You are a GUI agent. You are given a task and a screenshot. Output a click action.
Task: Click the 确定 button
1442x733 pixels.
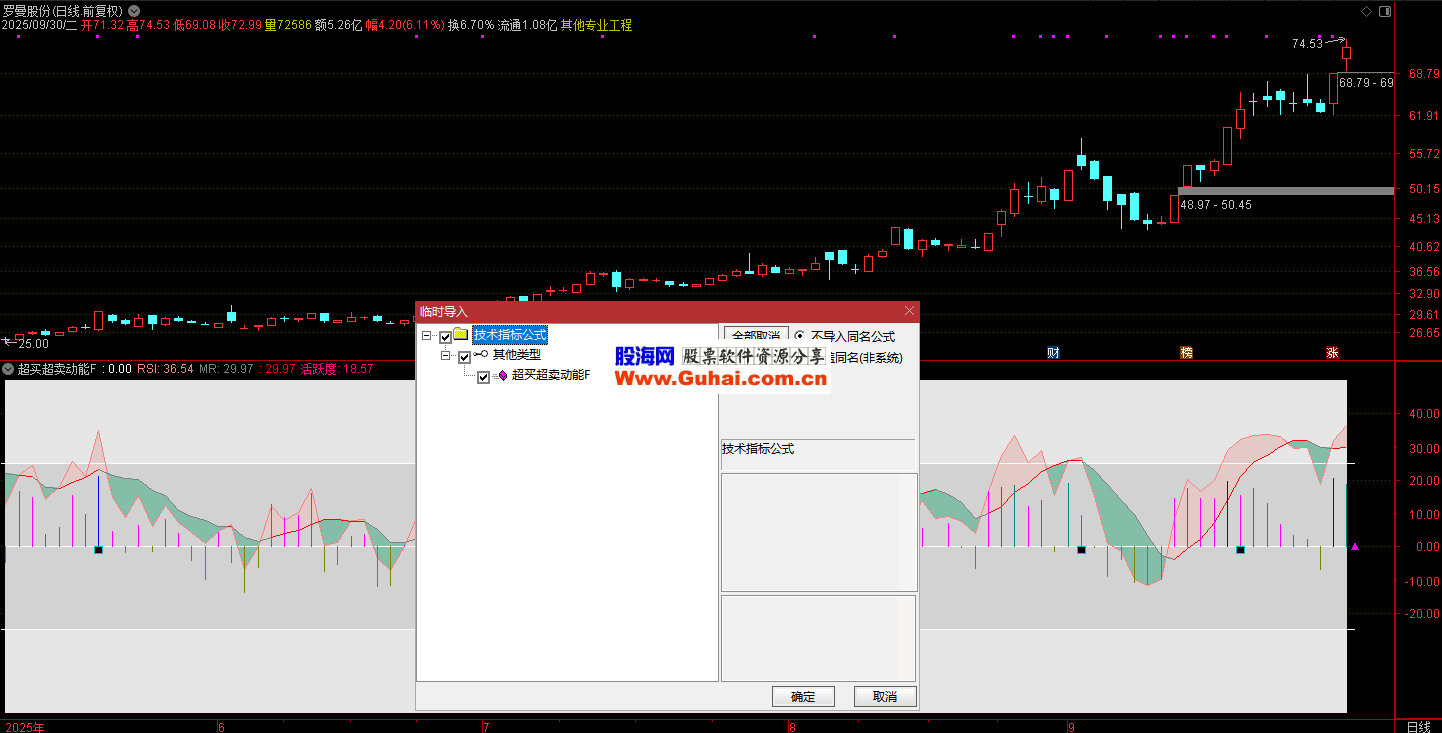click(803, 696)
